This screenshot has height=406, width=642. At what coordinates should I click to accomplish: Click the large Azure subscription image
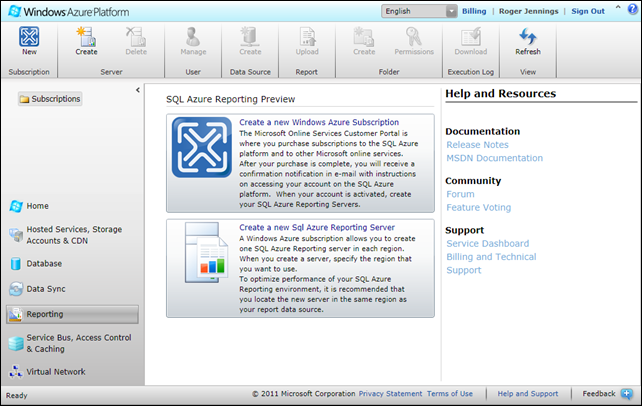202,147
